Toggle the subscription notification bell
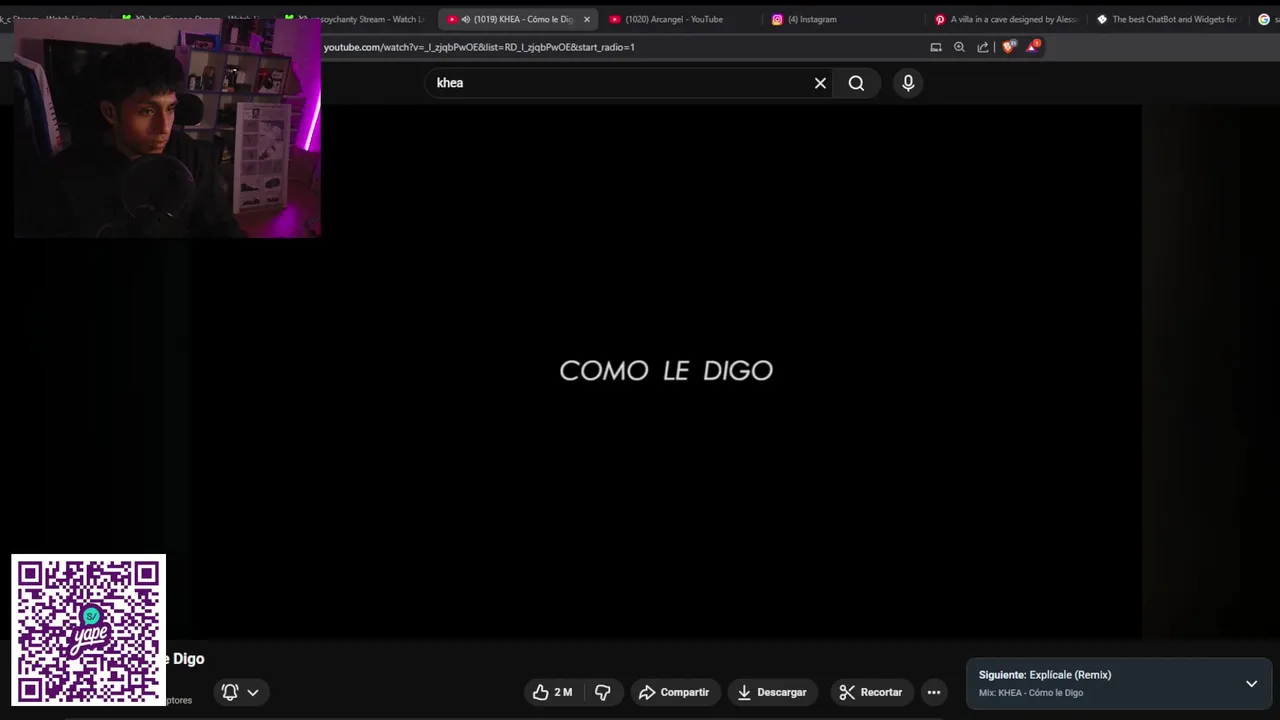 coord(240,692)
